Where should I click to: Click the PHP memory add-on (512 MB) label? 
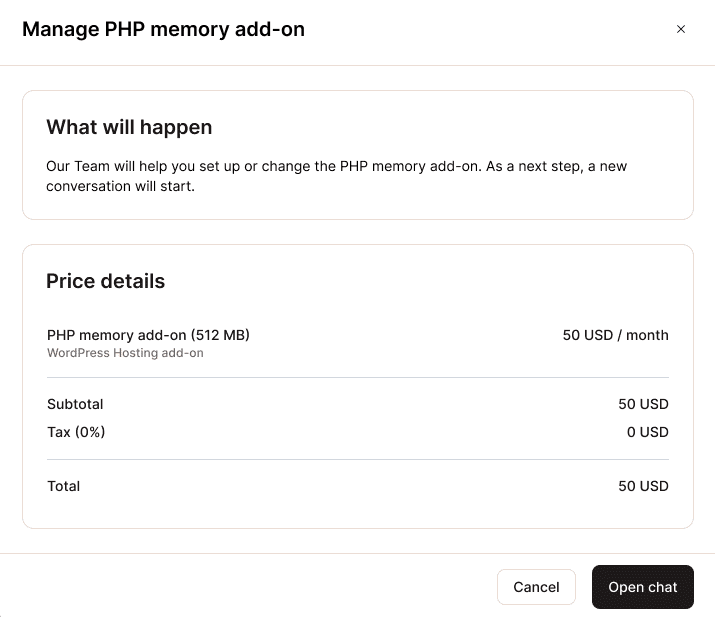148,335
